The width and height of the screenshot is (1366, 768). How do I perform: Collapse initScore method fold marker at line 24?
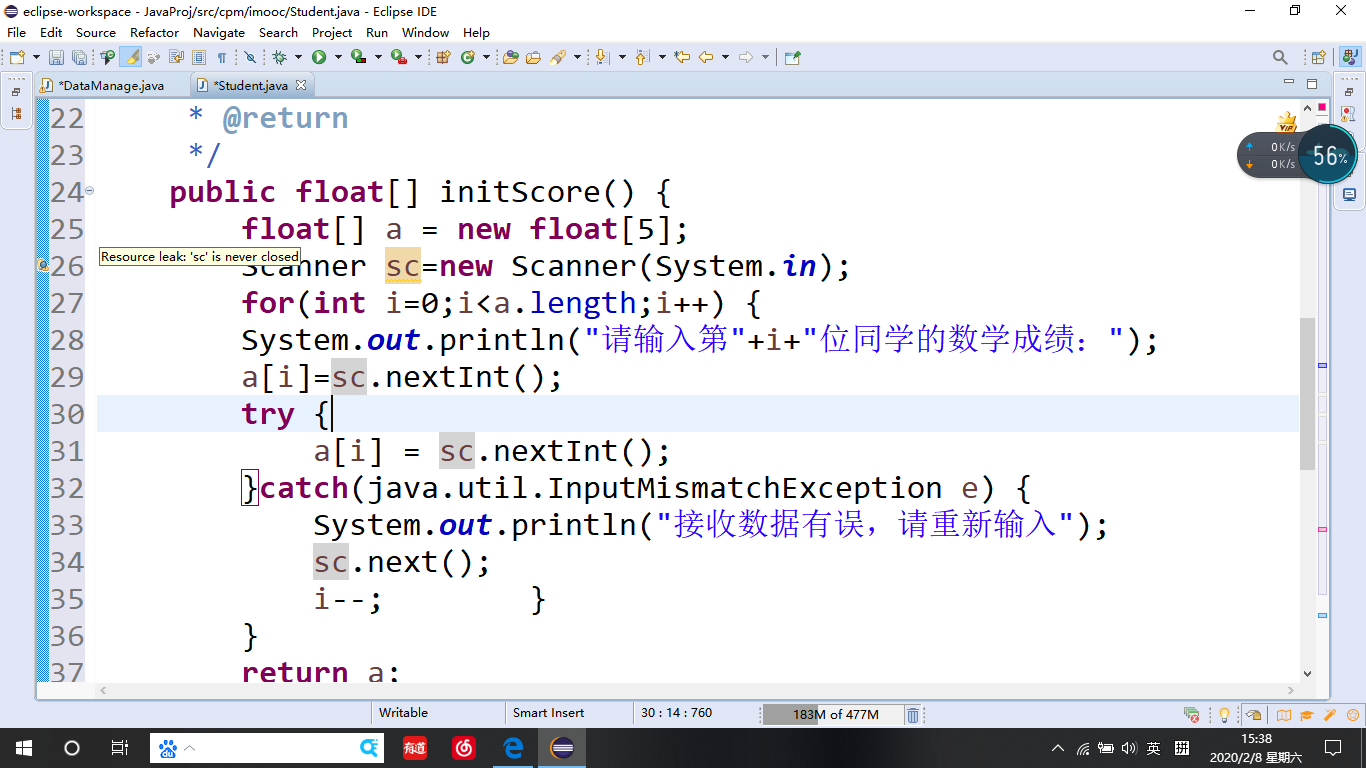[x=90, y=190]
